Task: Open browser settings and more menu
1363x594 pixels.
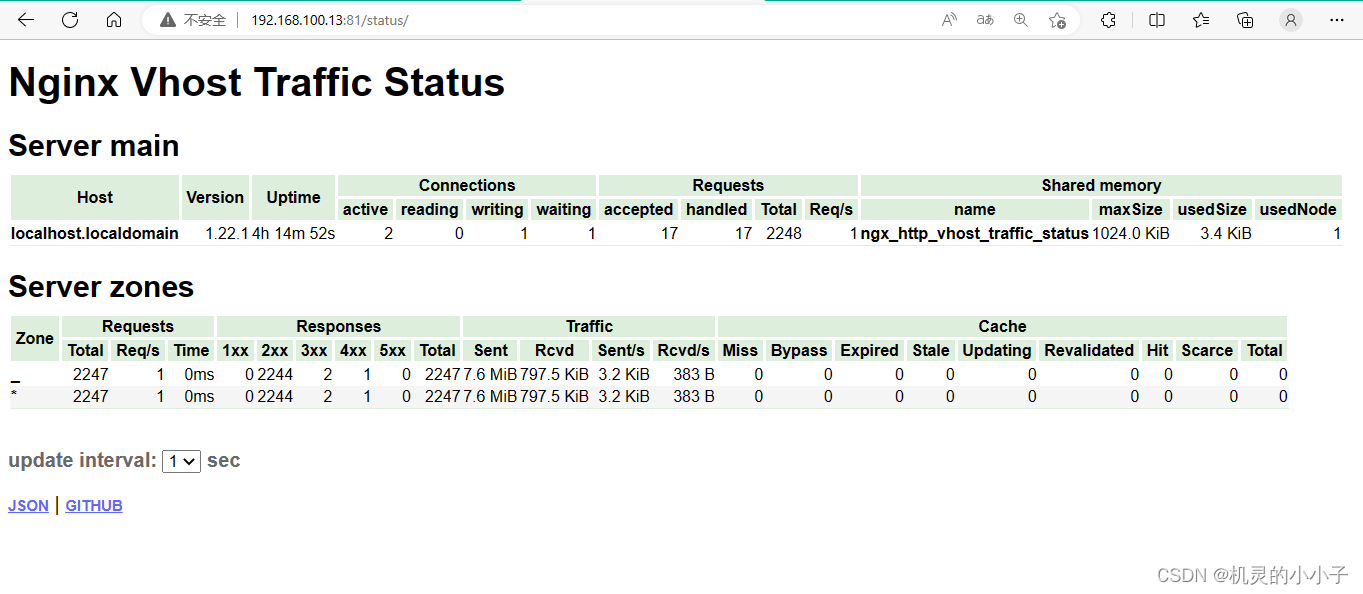Action: click(1337, 20)
